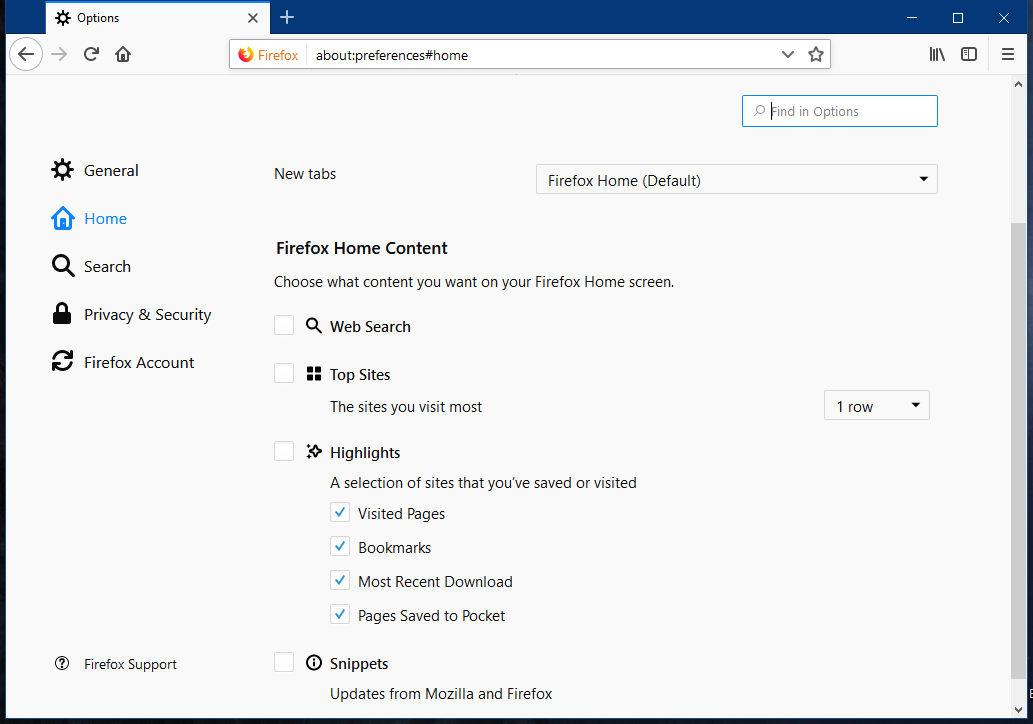Open the Top Sites 1 row dropdown

tap(876, 405)
